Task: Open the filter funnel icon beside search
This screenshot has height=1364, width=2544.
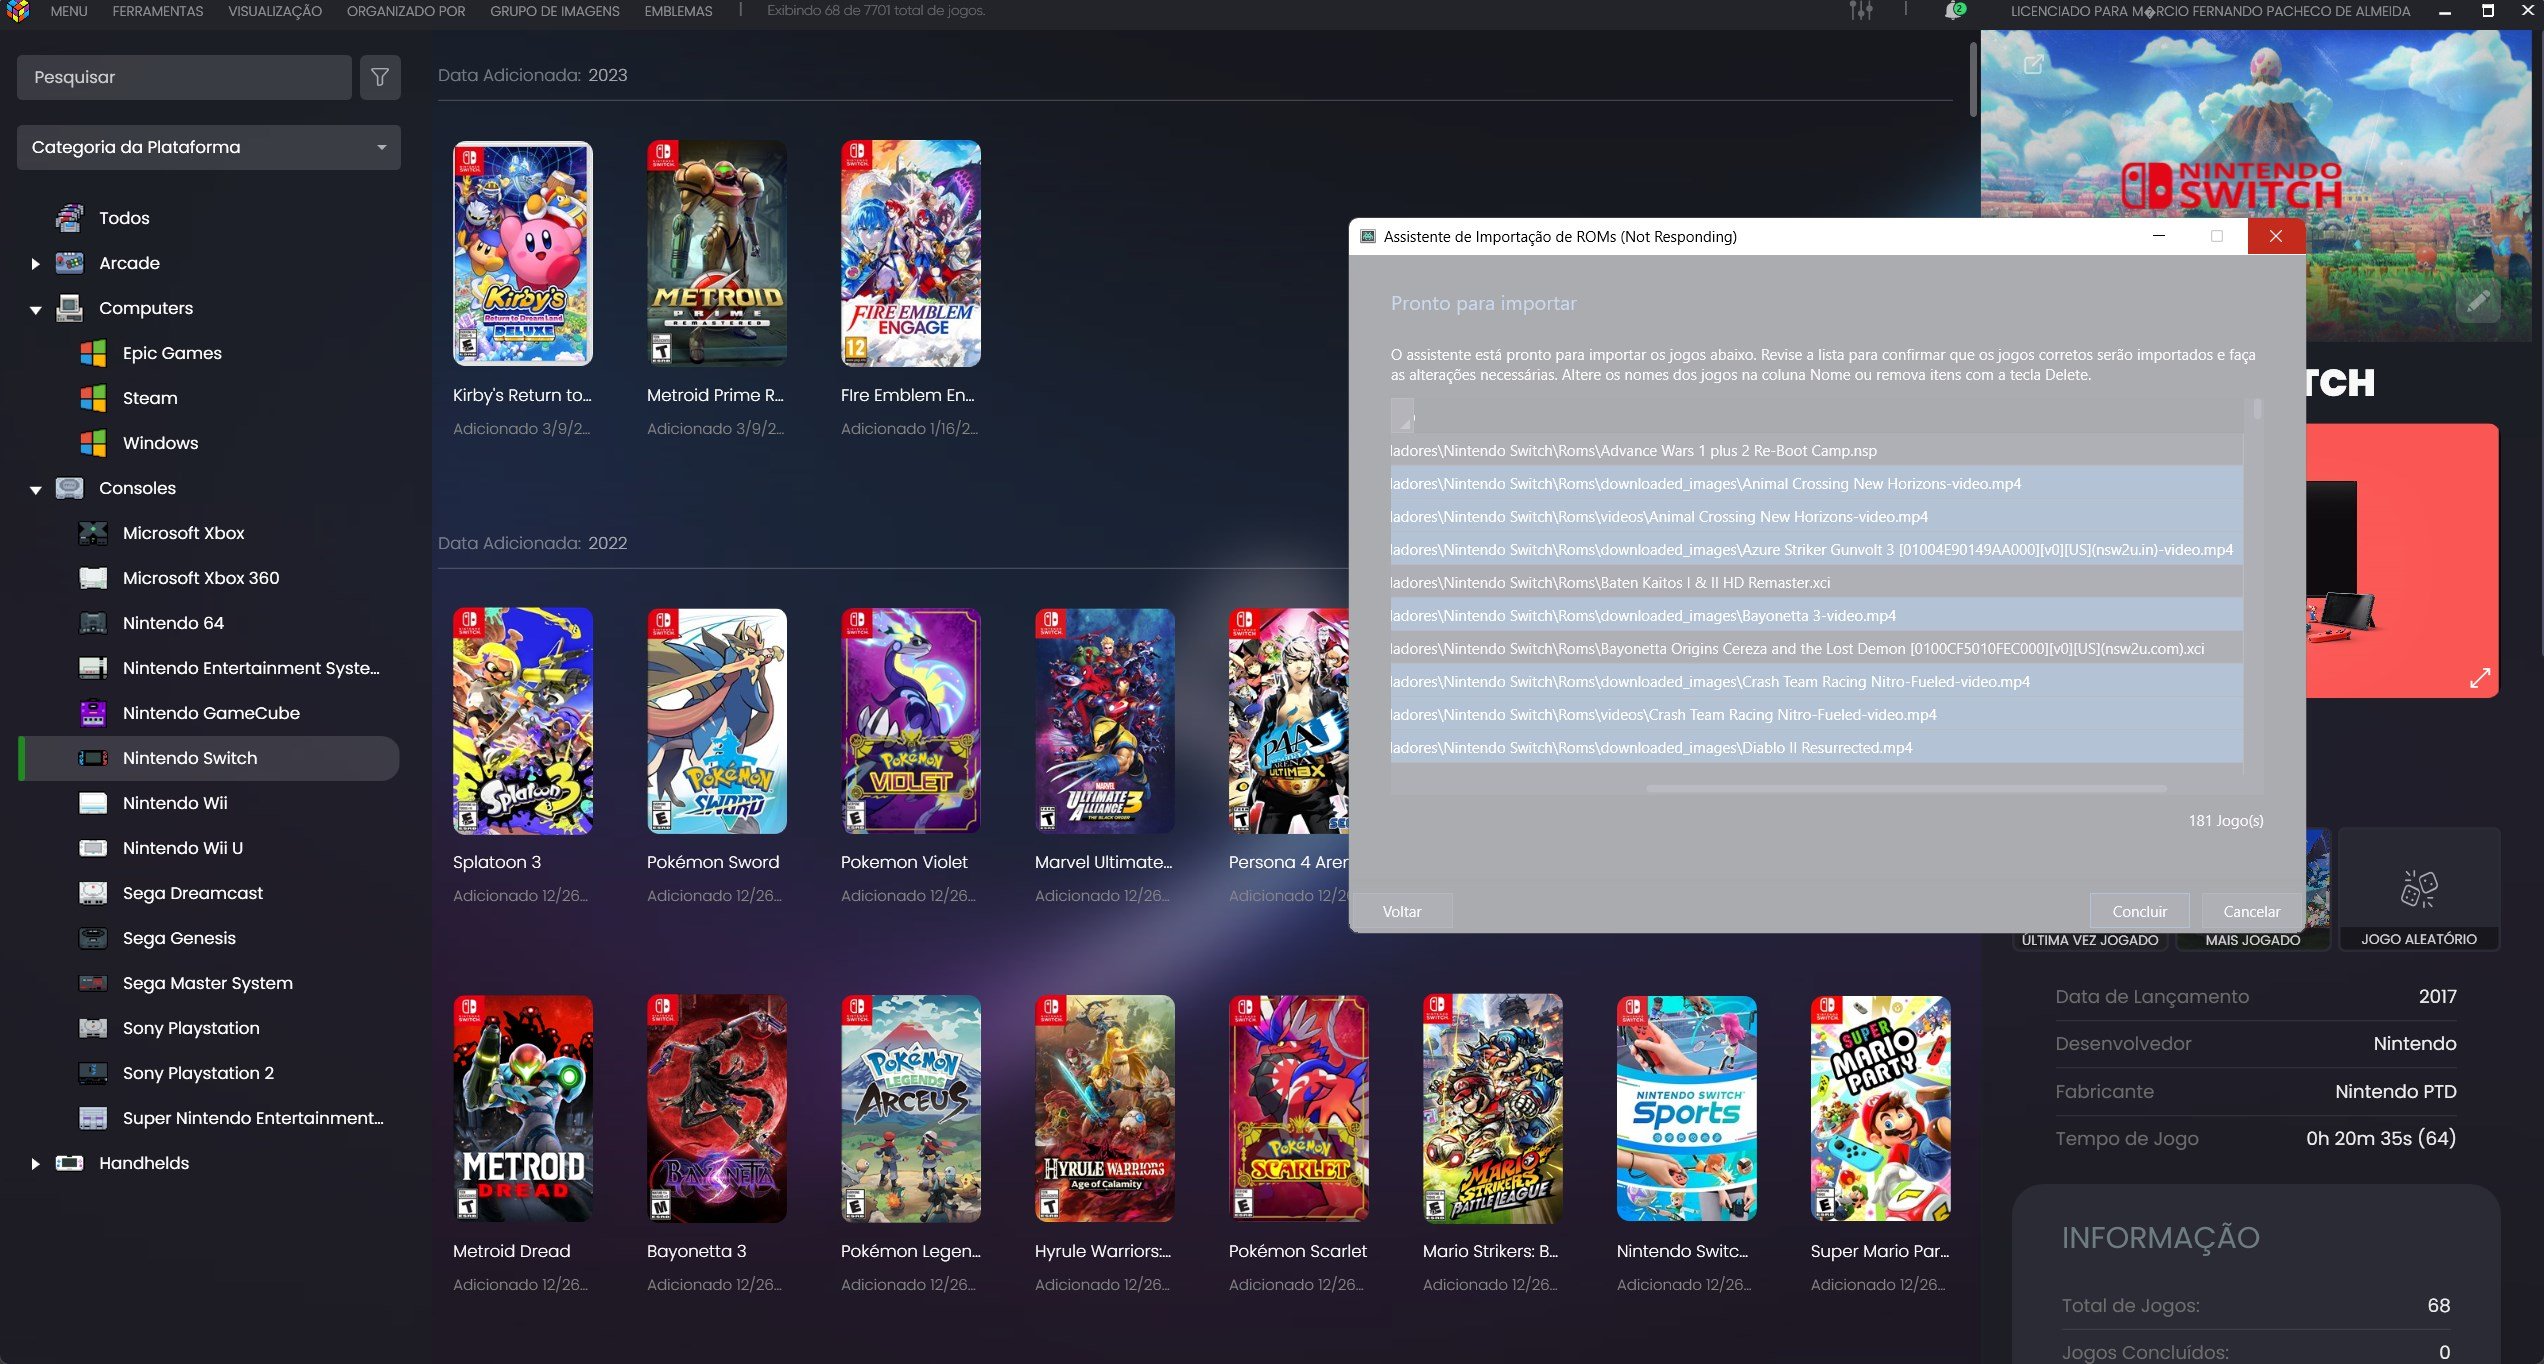Action: pos(380,77)
